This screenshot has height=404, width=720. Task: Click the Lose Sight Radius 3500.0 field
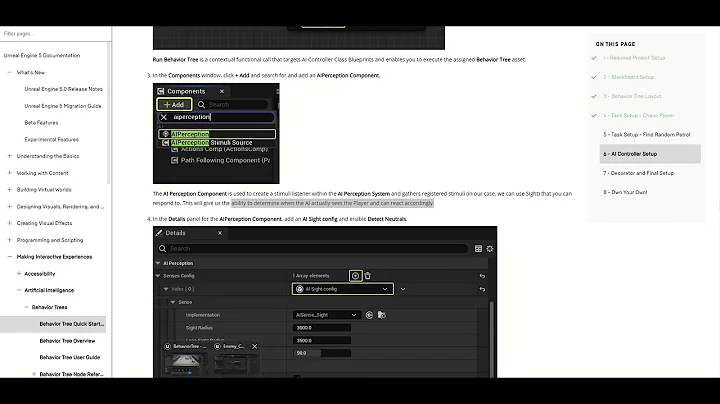point(322,341)
